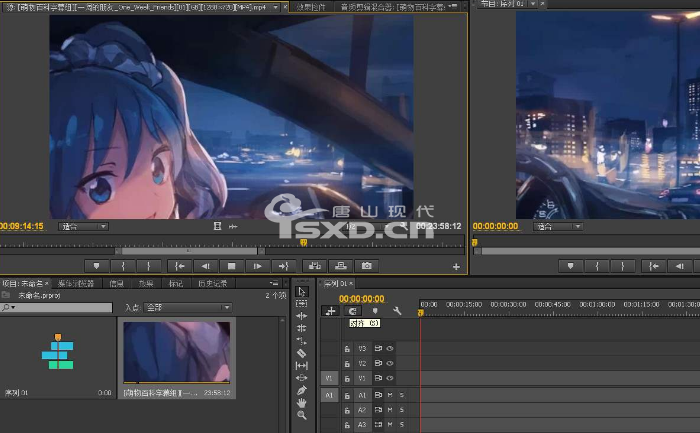
Task: Open program monitor zoom level dropdown
Action: [558, 226]
